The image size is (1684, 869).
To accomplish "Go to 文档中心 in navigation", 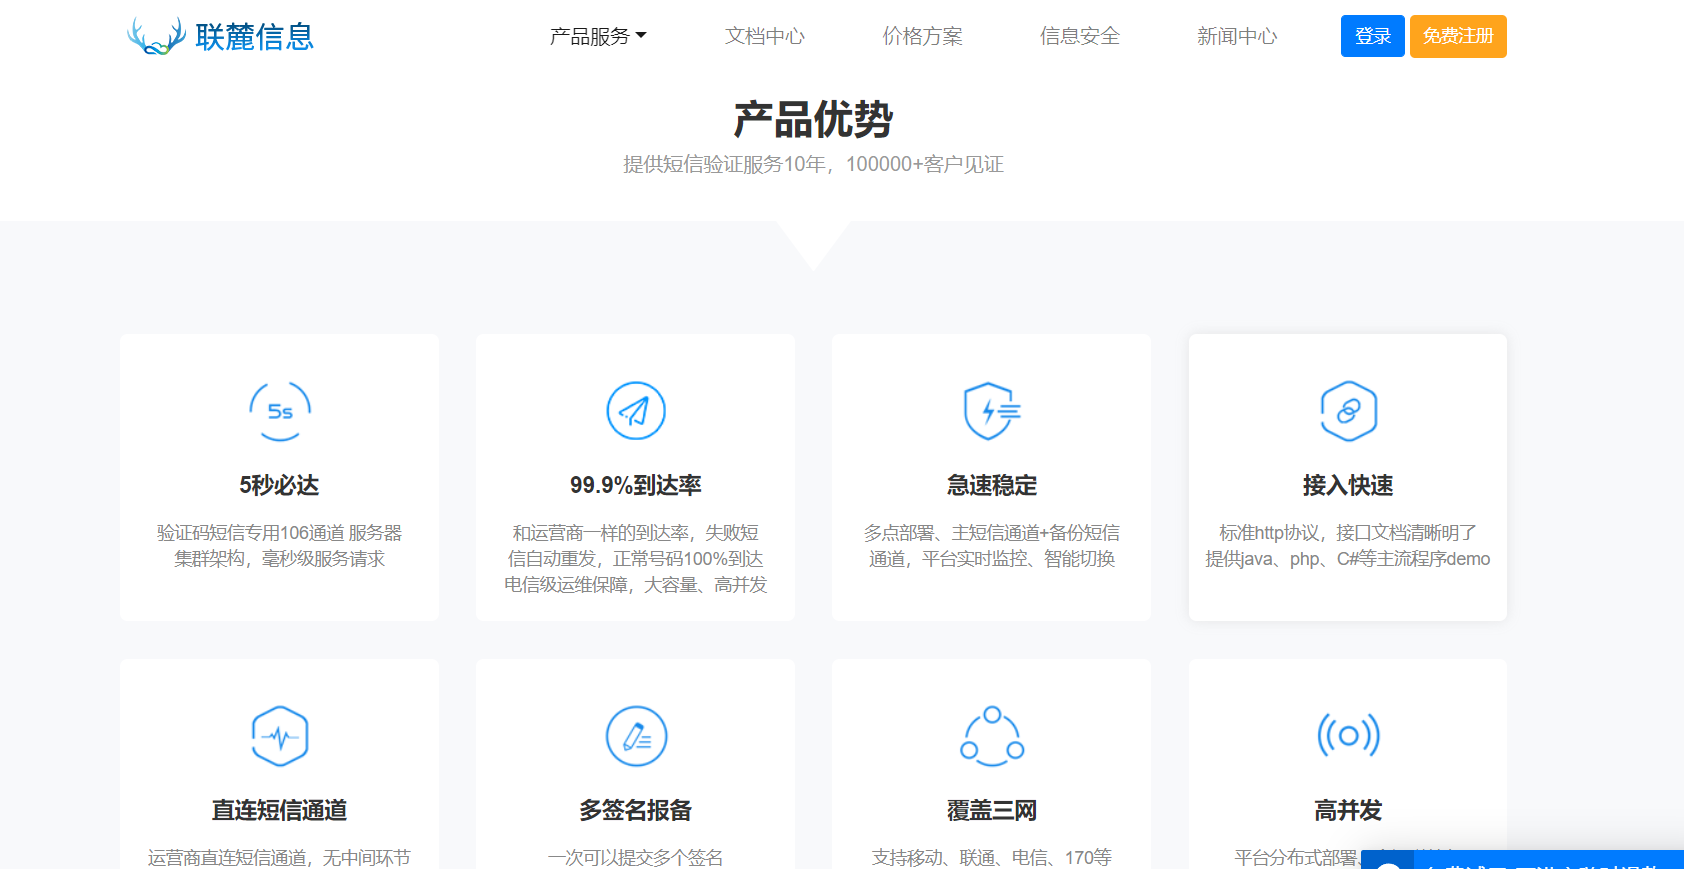I will tap(765, 36).
